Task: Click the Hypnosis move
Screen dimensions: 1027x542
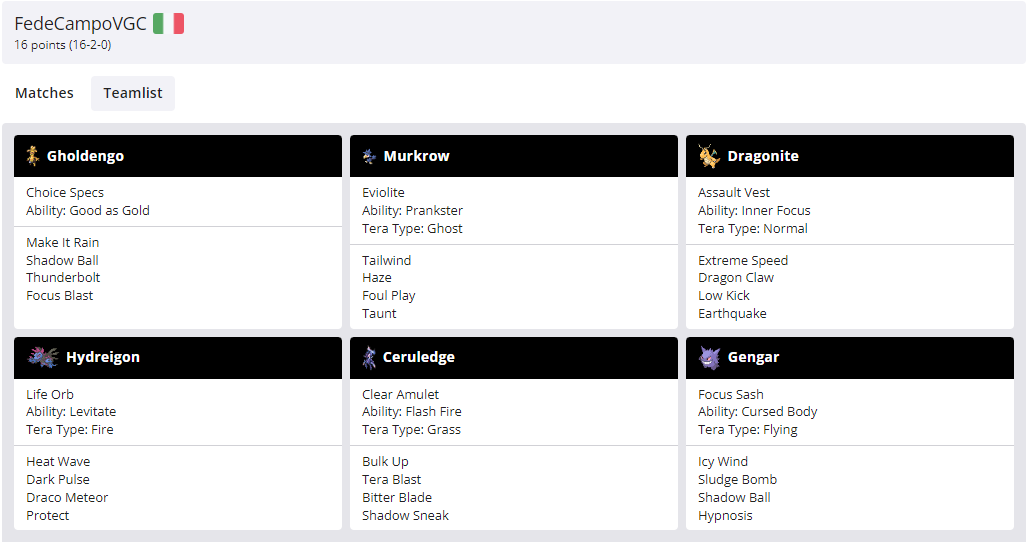Action: (x=725, y=515)
